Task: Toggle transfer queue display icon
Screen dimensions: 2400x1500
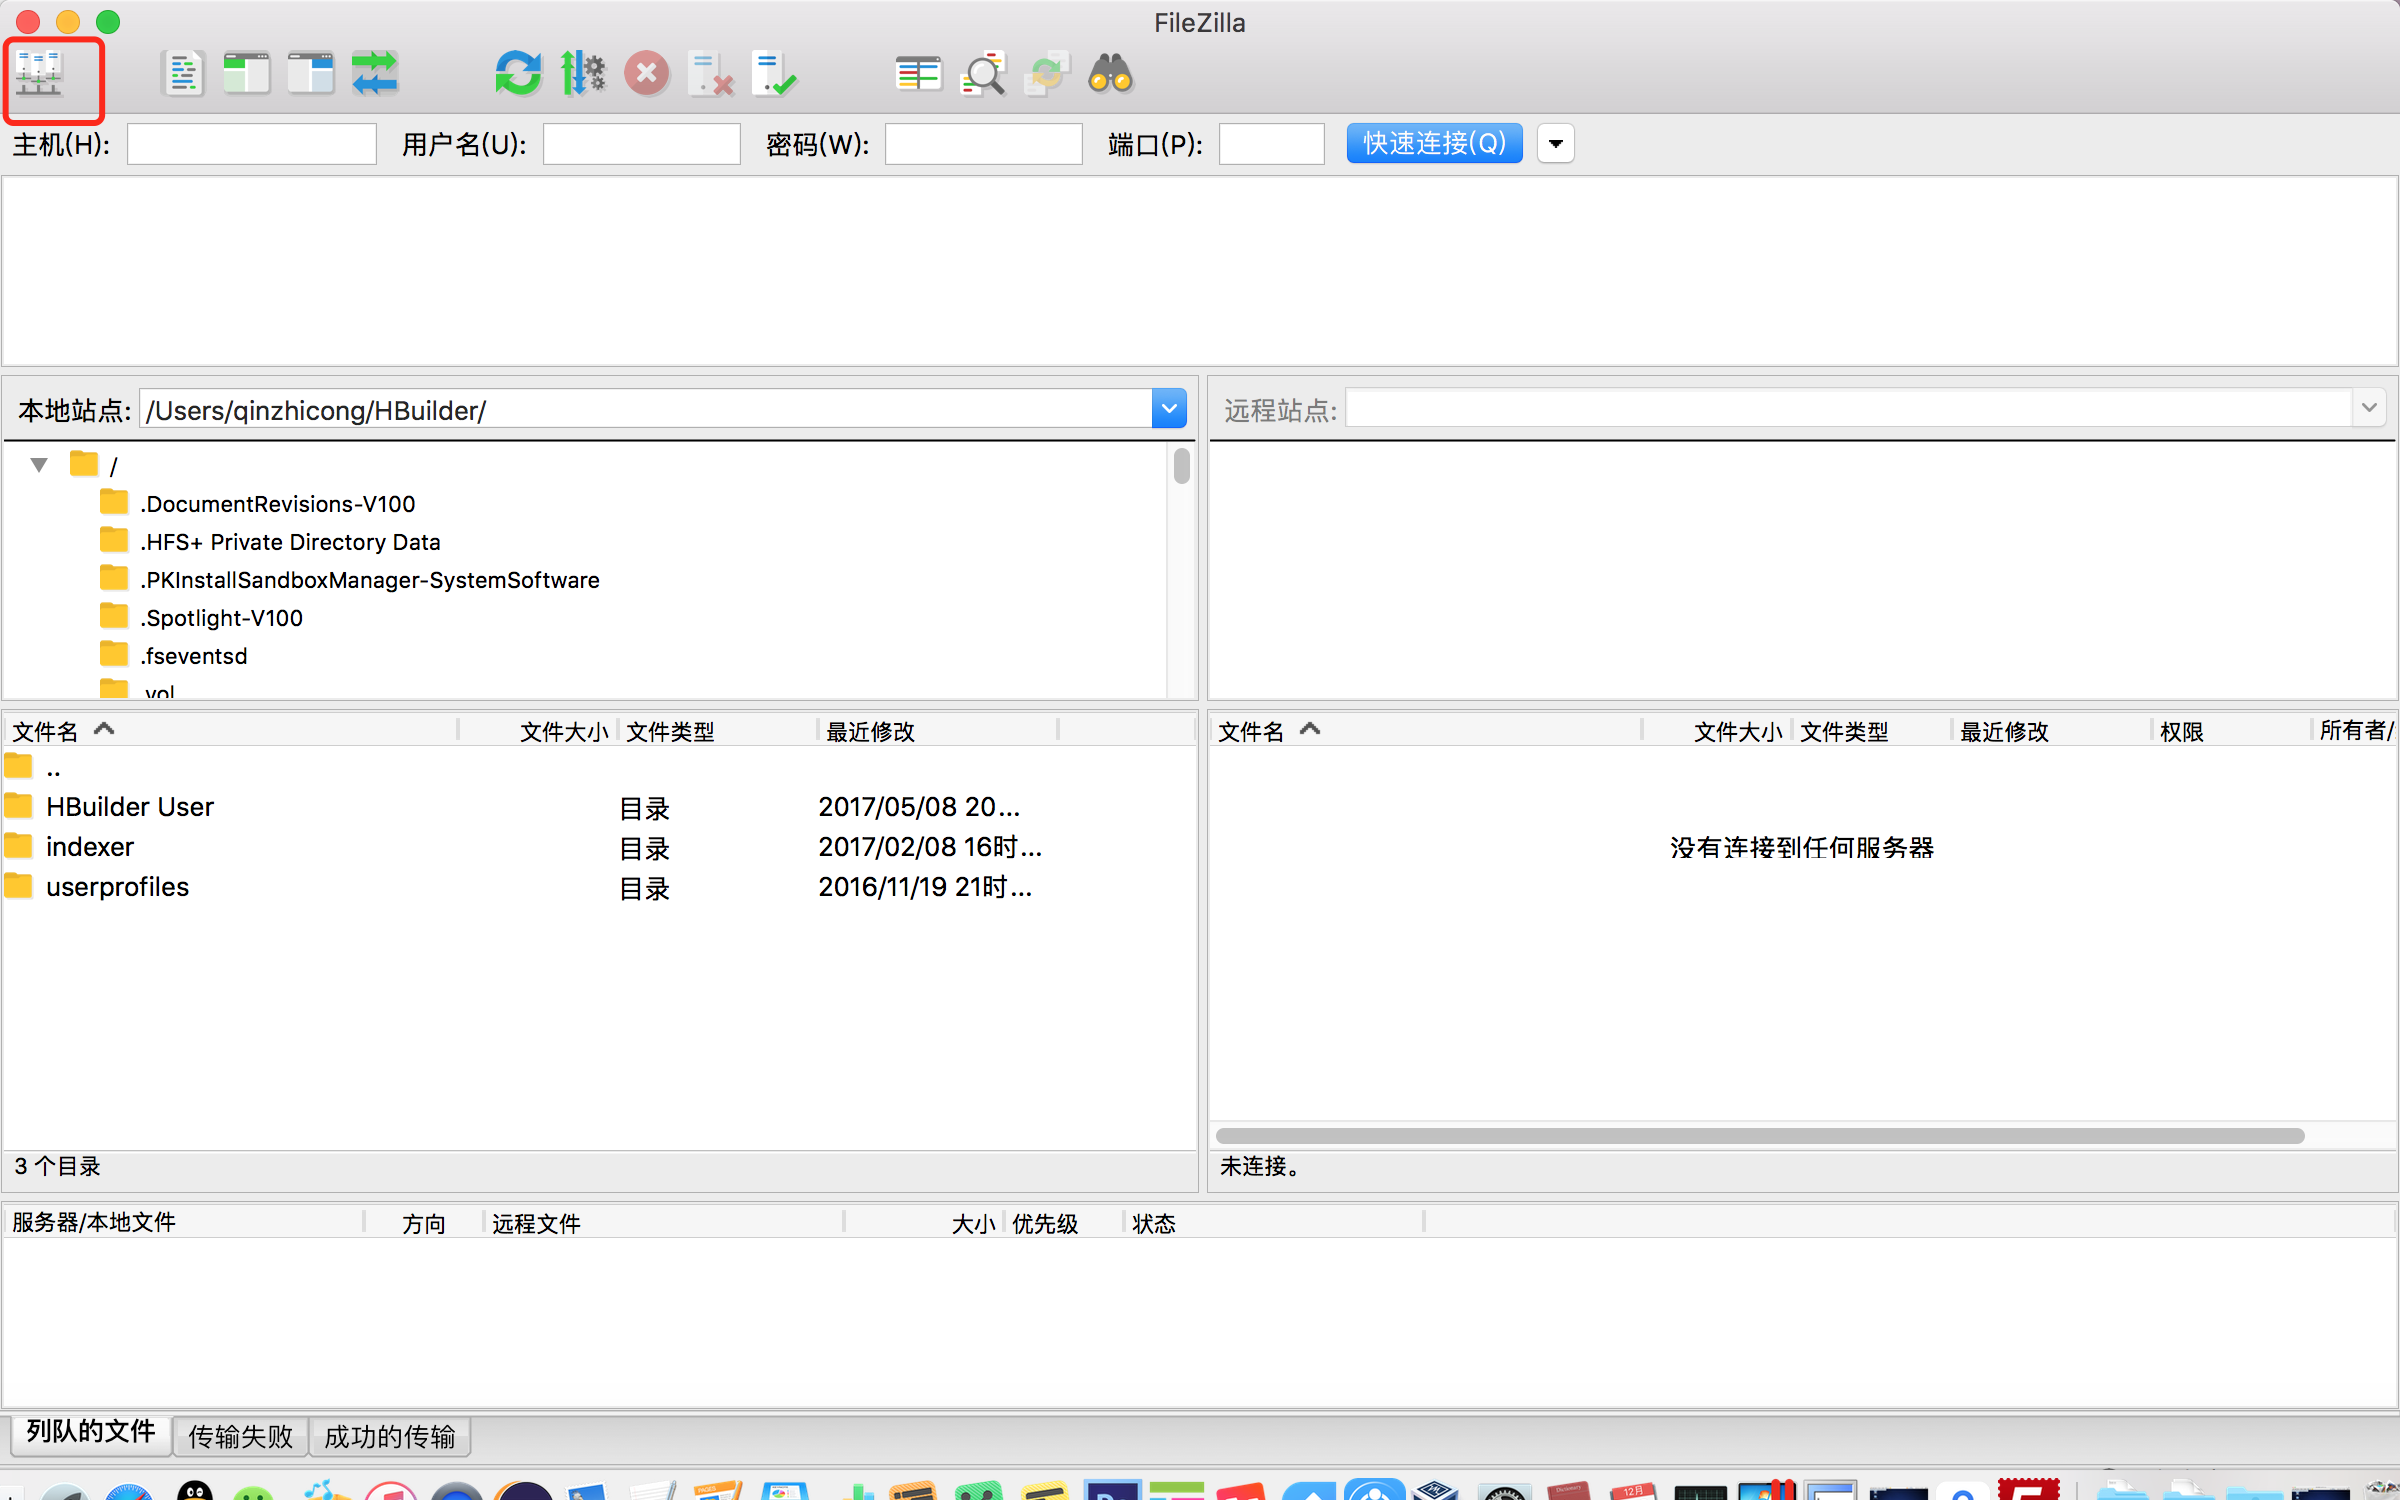Action: click(x=375, y=75)
